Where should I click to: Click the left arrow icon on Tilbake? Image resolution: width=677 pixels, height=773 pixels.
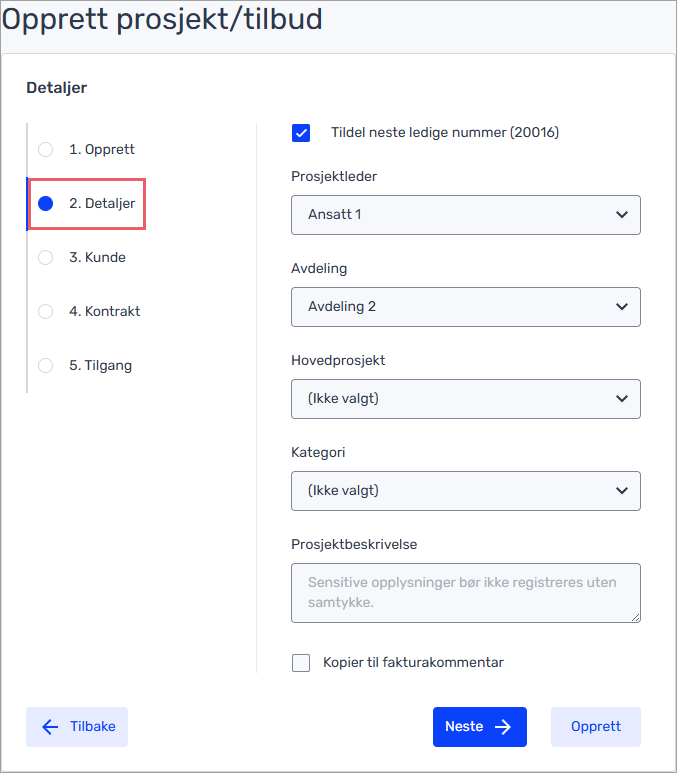click(x=50, y=727)
